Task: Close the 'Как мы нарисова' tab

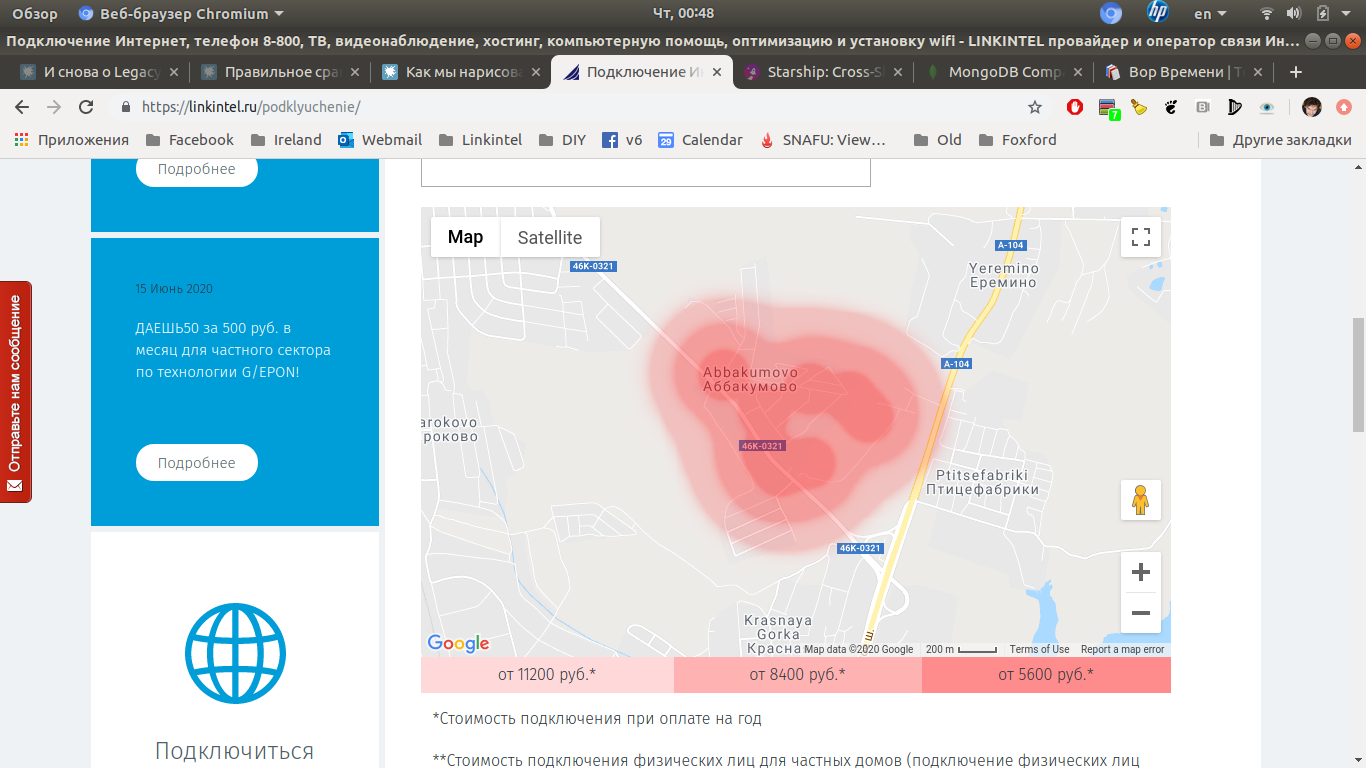Action: click(536, 72)
